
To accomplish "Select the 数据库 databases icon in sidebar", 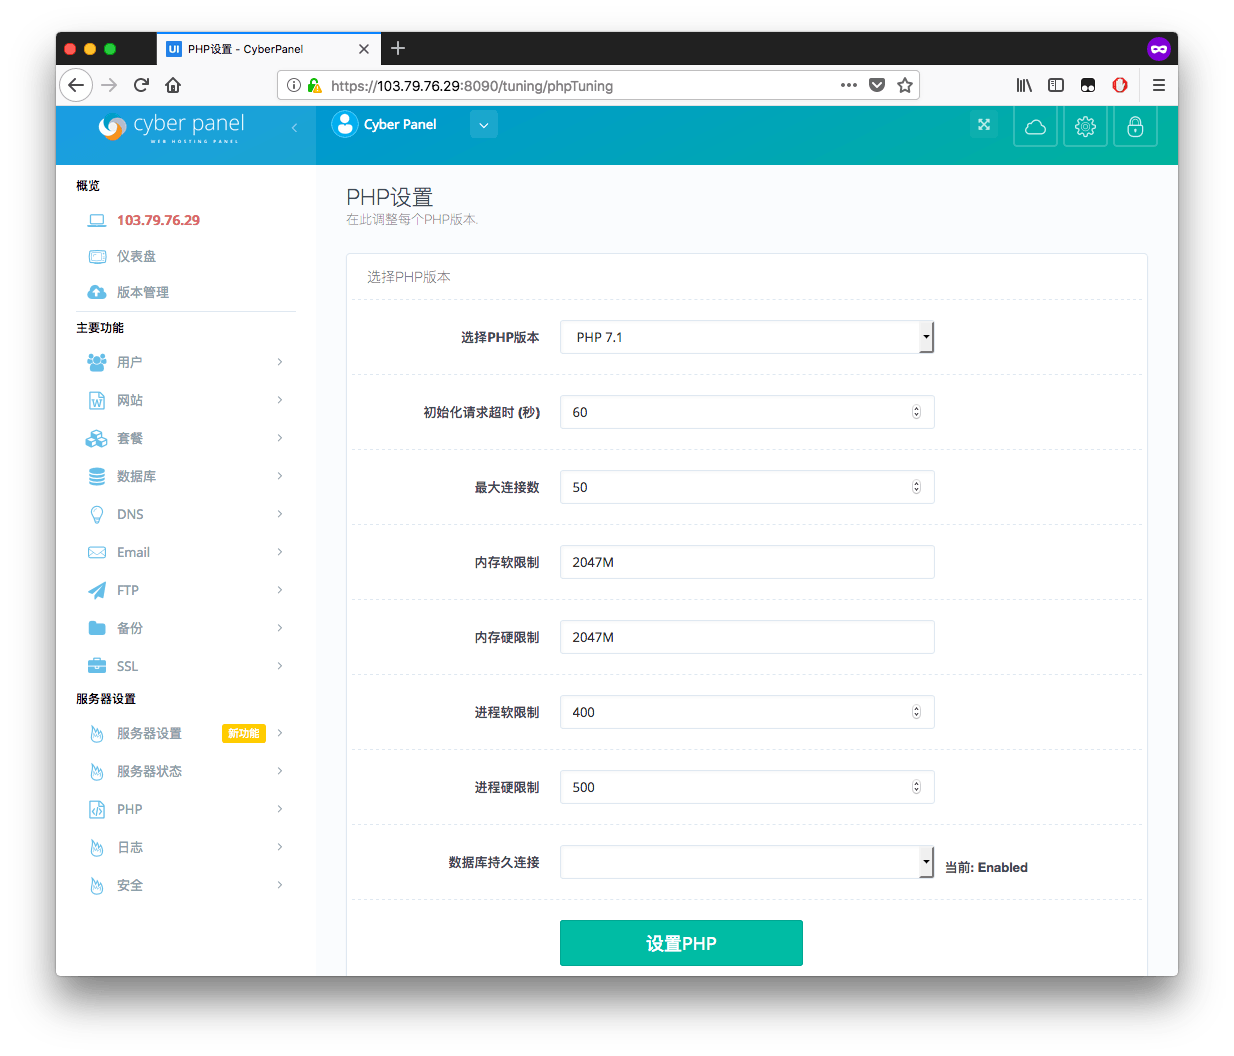I will pos(96,476).
